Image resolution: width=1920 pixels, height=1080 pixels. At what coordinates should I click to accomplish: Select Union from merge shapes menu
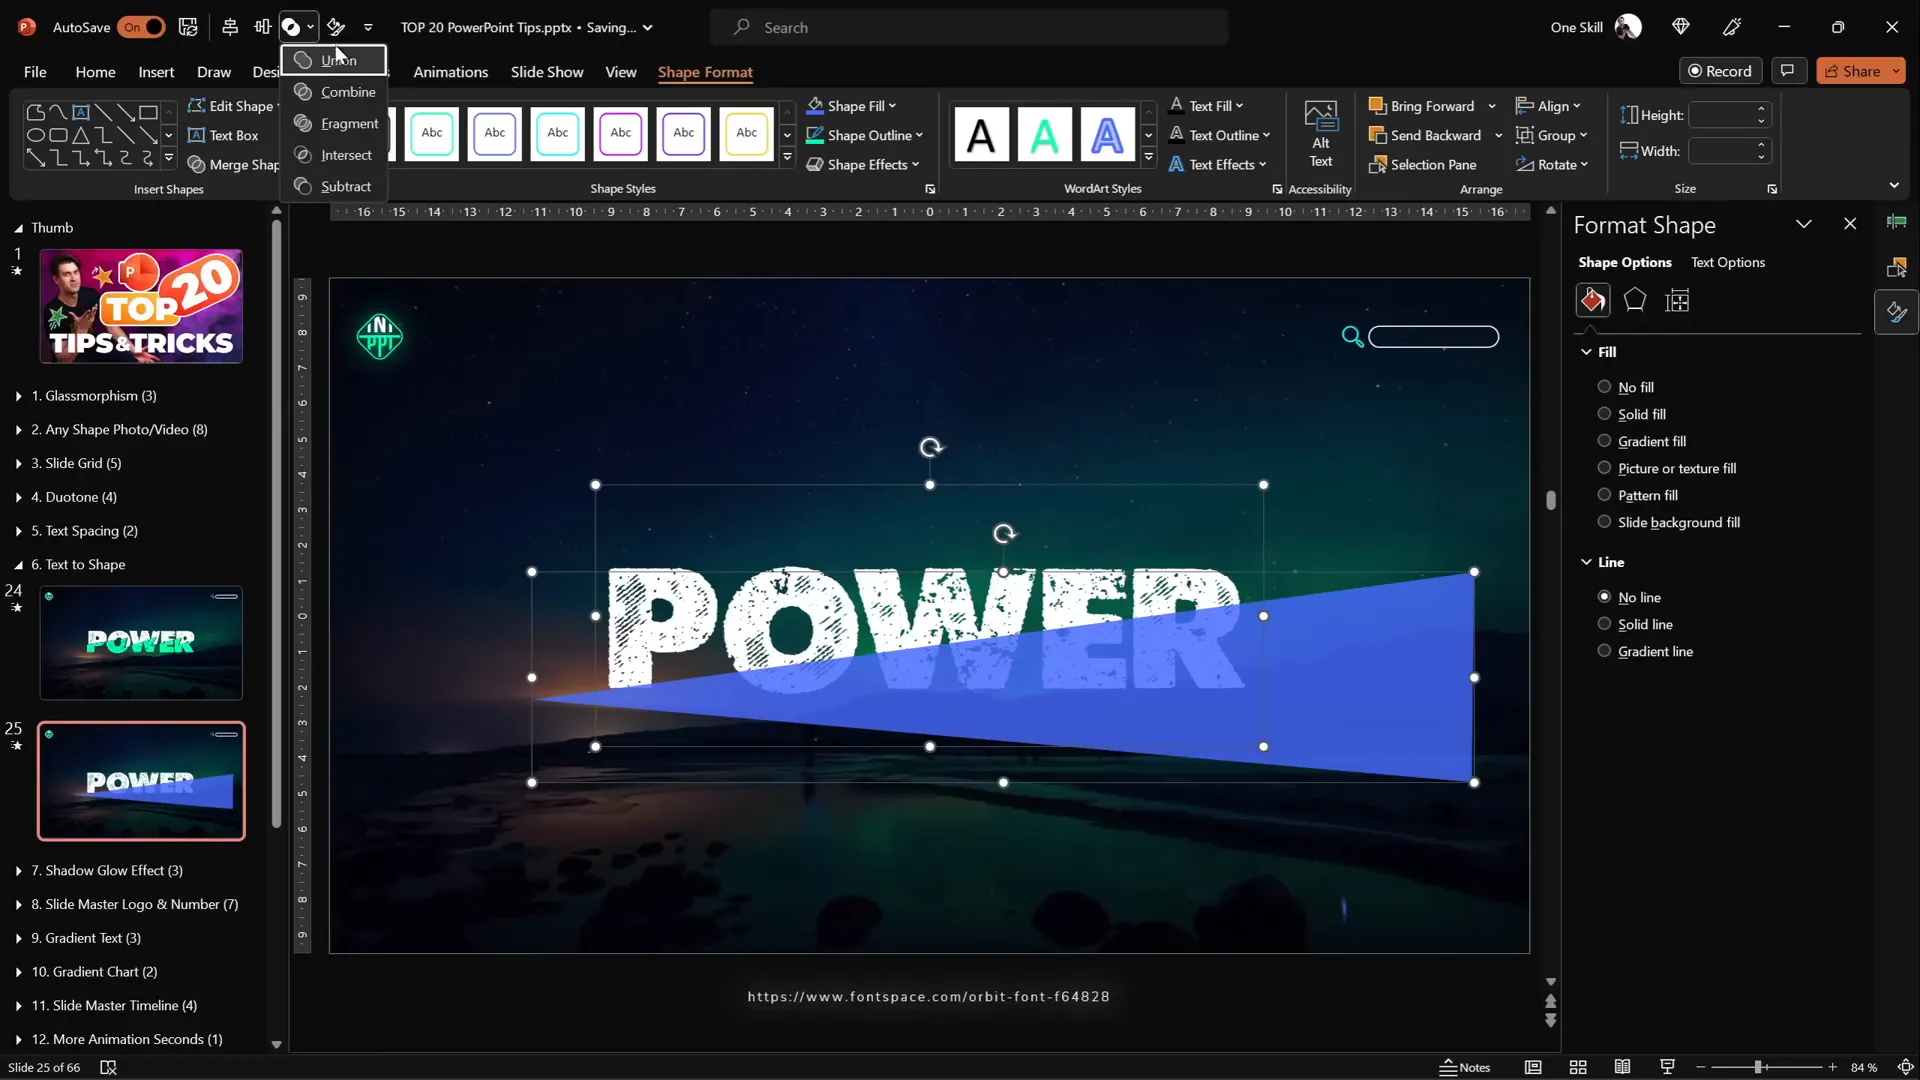tap(333, 60)
